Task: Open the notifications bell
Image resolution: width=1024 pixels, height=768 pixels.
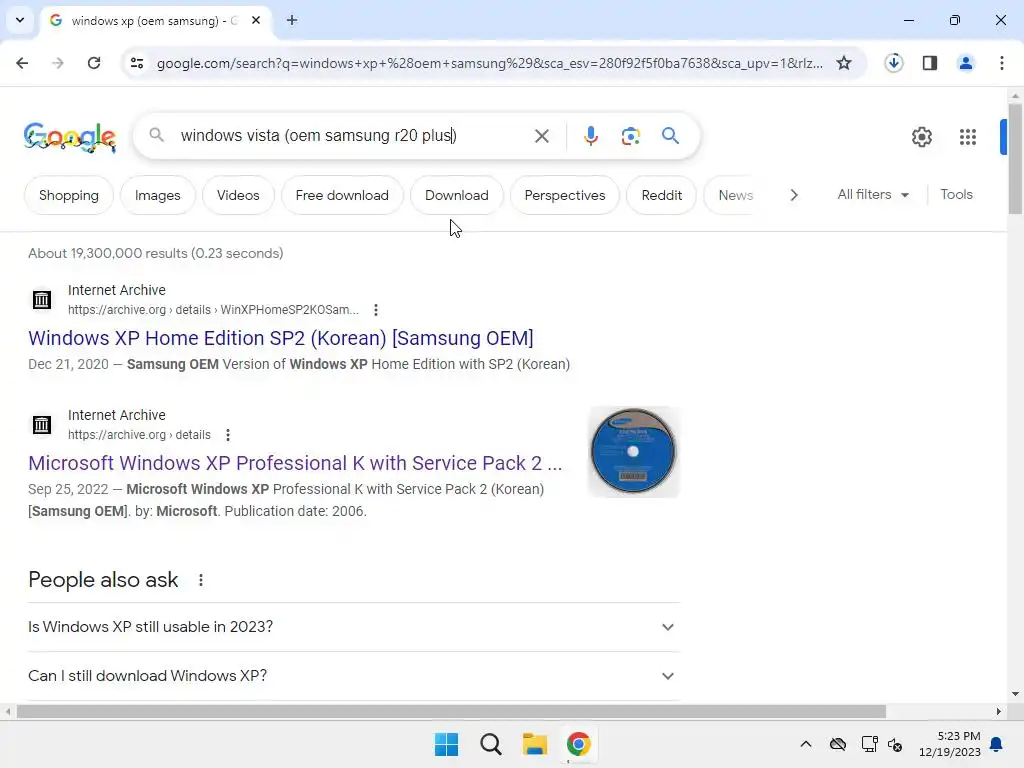Action: point(997,744)
